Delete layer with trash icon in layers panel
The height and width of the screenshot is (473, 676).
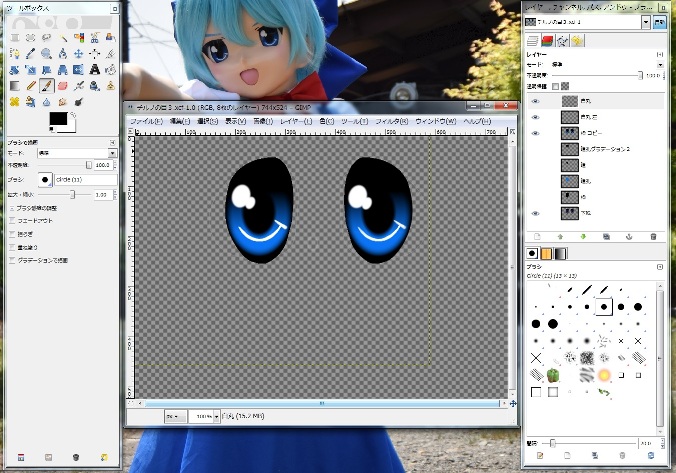pos(653,237)
